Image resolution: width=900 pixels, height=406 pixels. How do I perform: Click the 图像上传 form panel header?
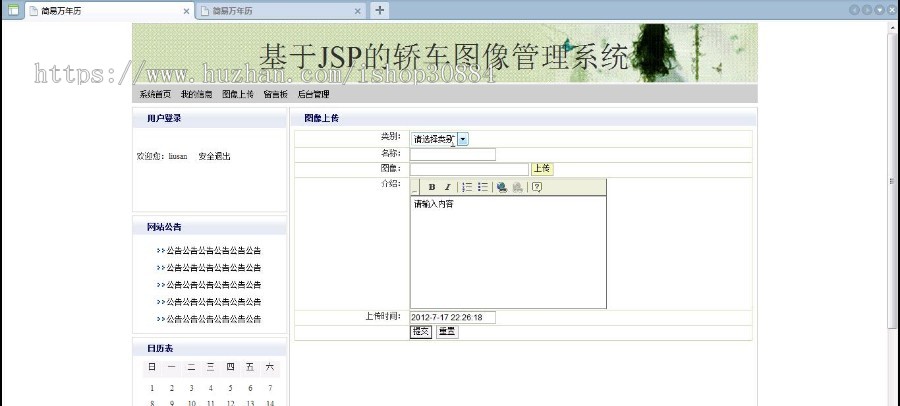522,118
